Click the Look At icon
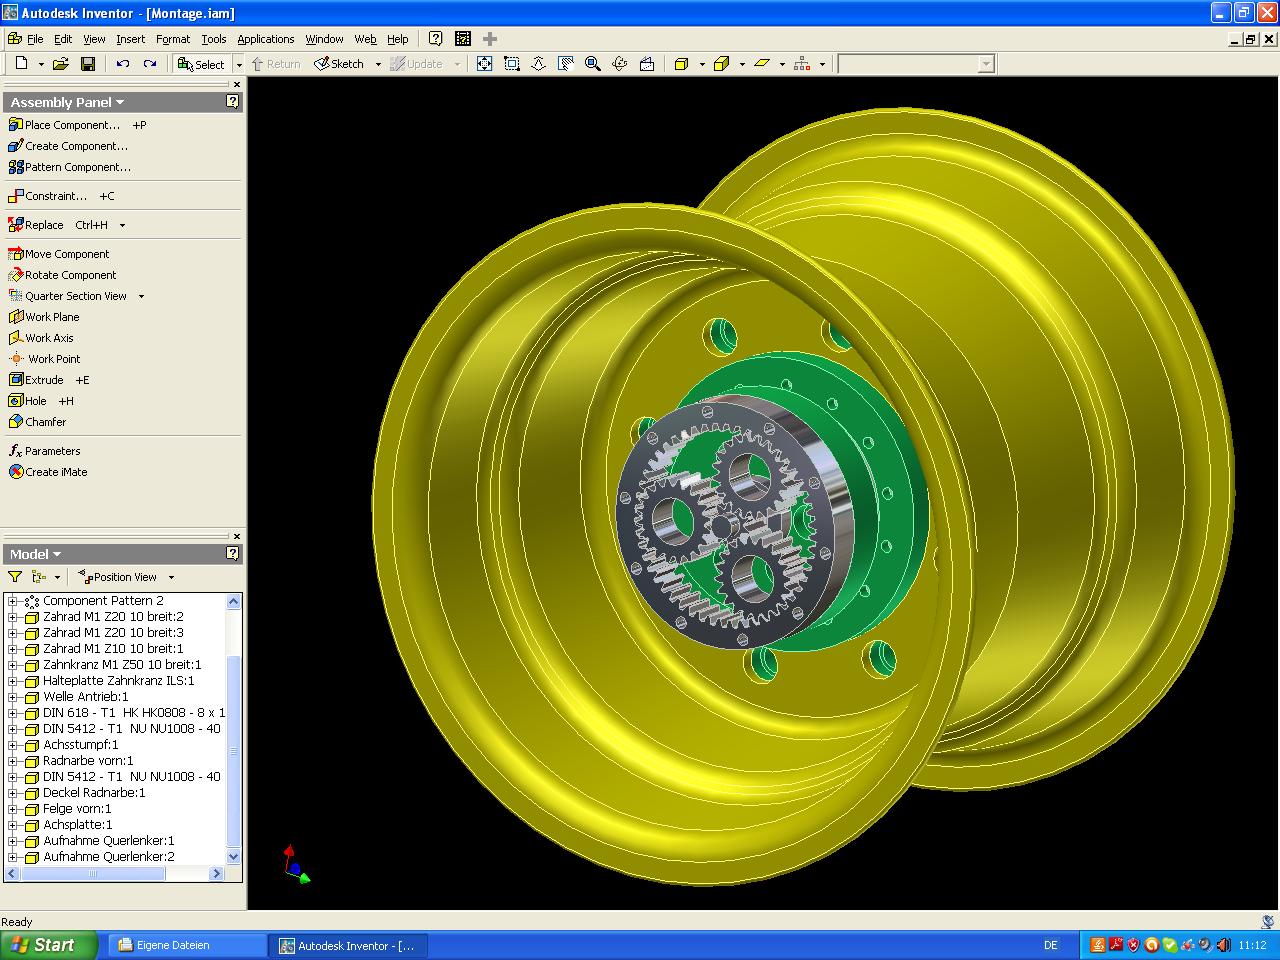 click(x=647, y=64)
